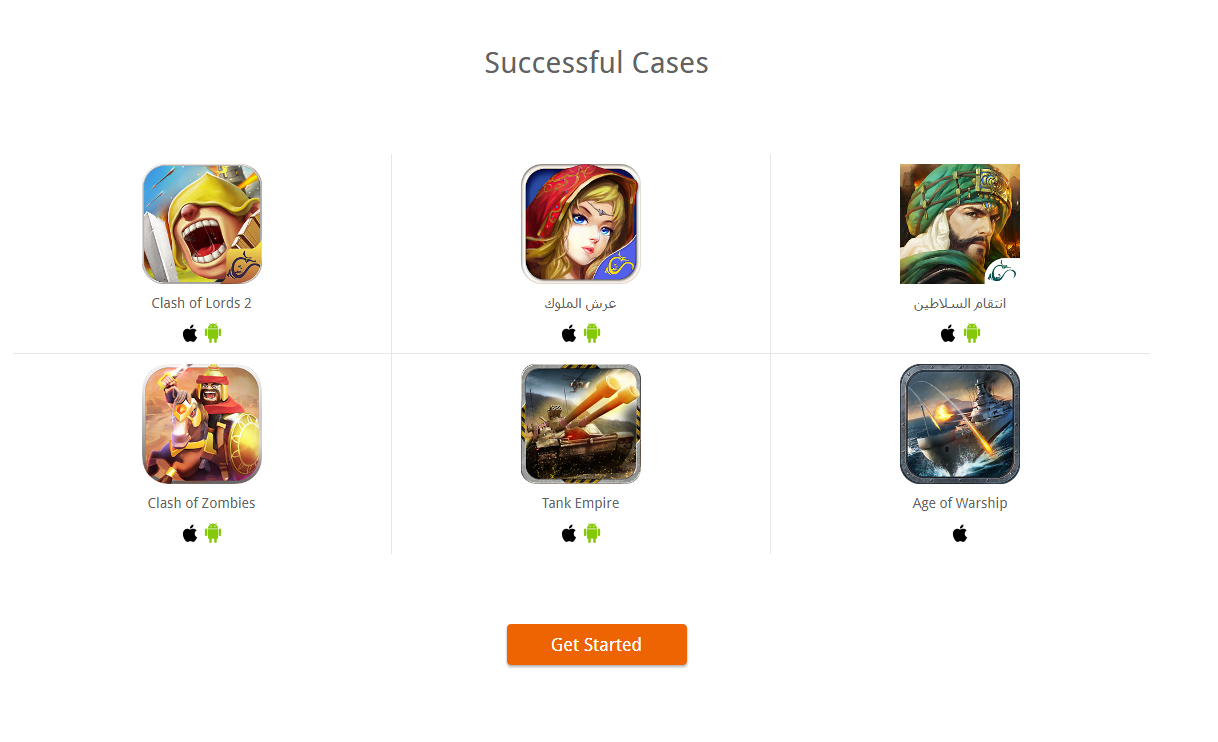Click Android icon under انتقام السلاطين
The height and width of the screenshot is (742, 1218).
click(x=972, y=333)
